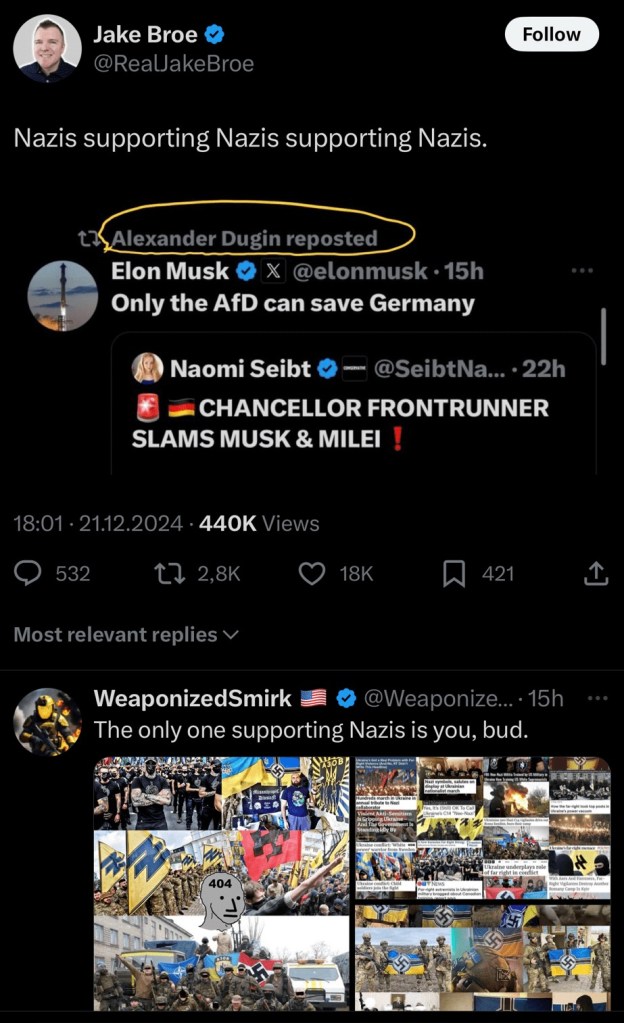Like the post with the heart icon

tap(313, 573)
